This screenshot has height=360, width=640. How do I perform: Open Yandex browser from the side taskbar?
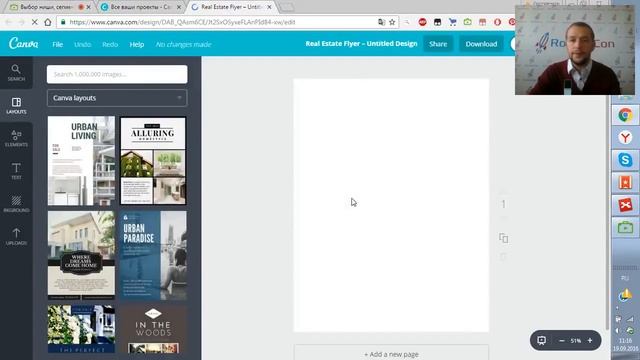tap(625, 138)
